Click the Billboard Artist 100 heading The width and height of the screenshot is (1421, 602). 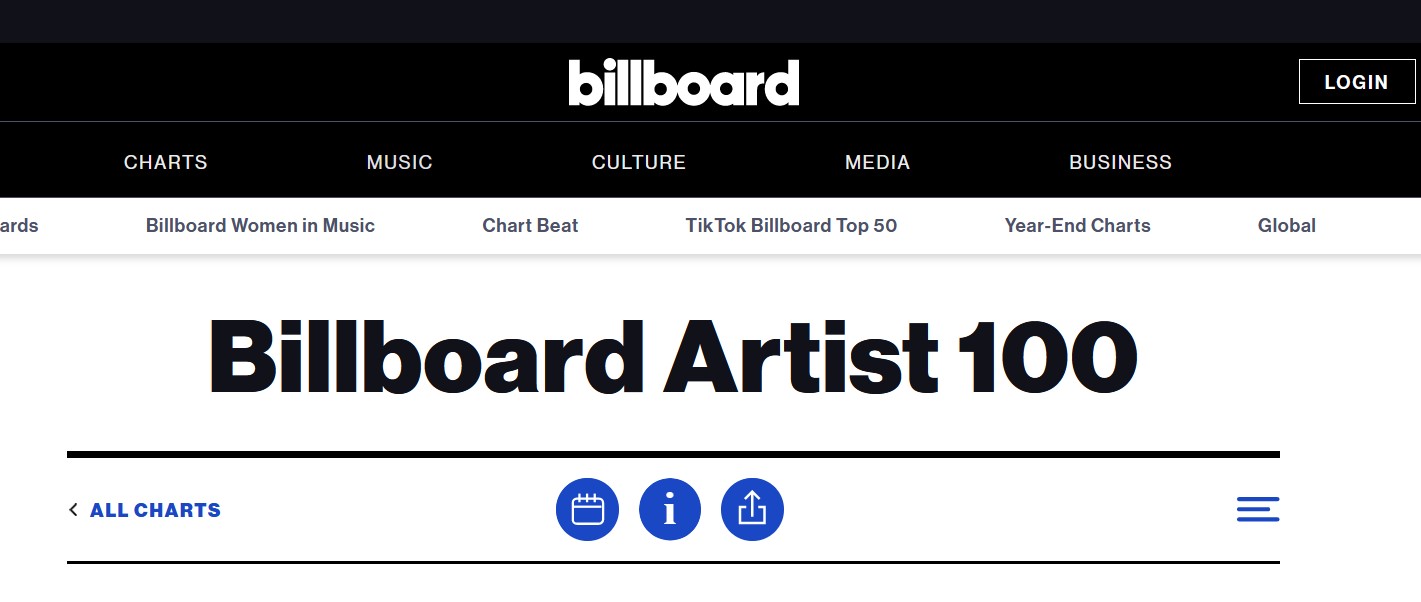point(673,357)
